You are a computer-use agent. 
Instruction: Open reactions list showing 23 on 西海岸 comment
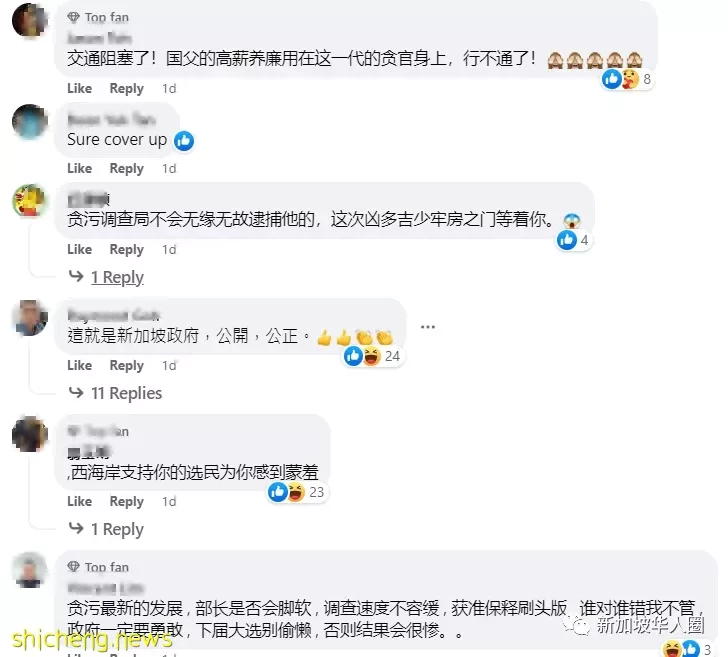(297, 492)
